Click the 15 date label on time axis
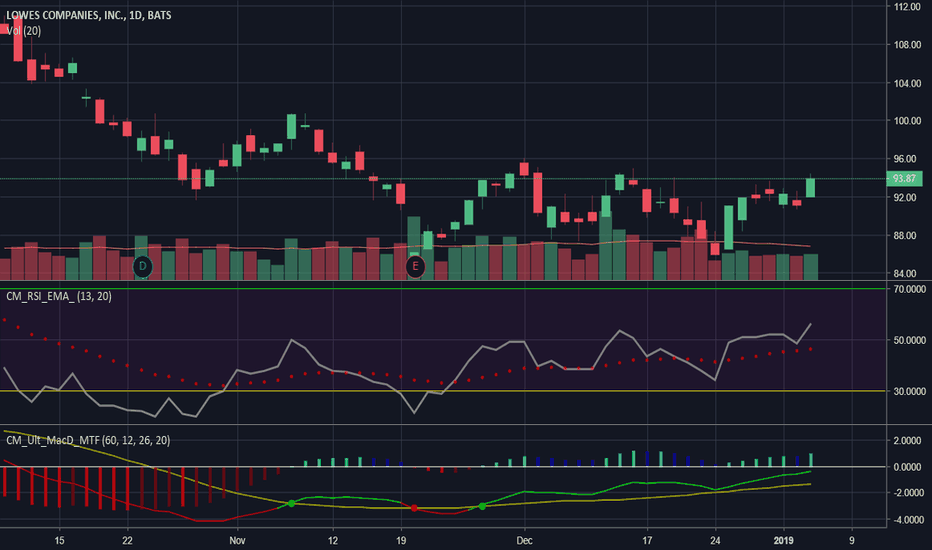 click(59, 540)
